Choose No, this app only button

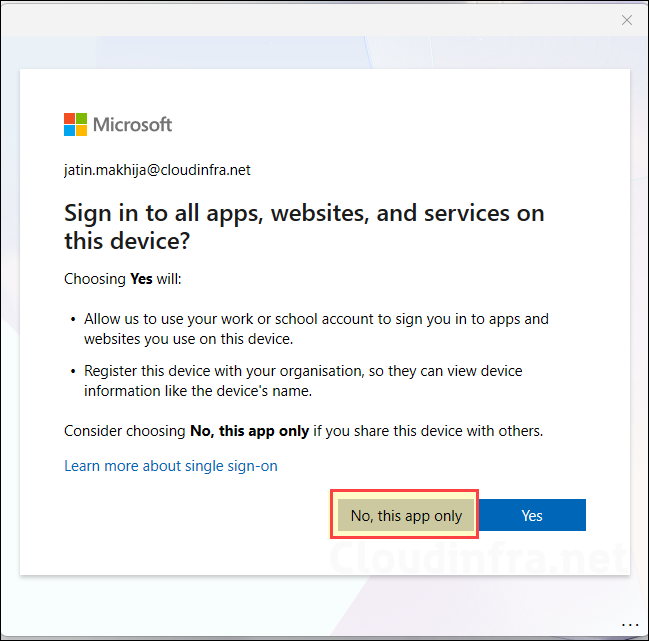[406, 516]
